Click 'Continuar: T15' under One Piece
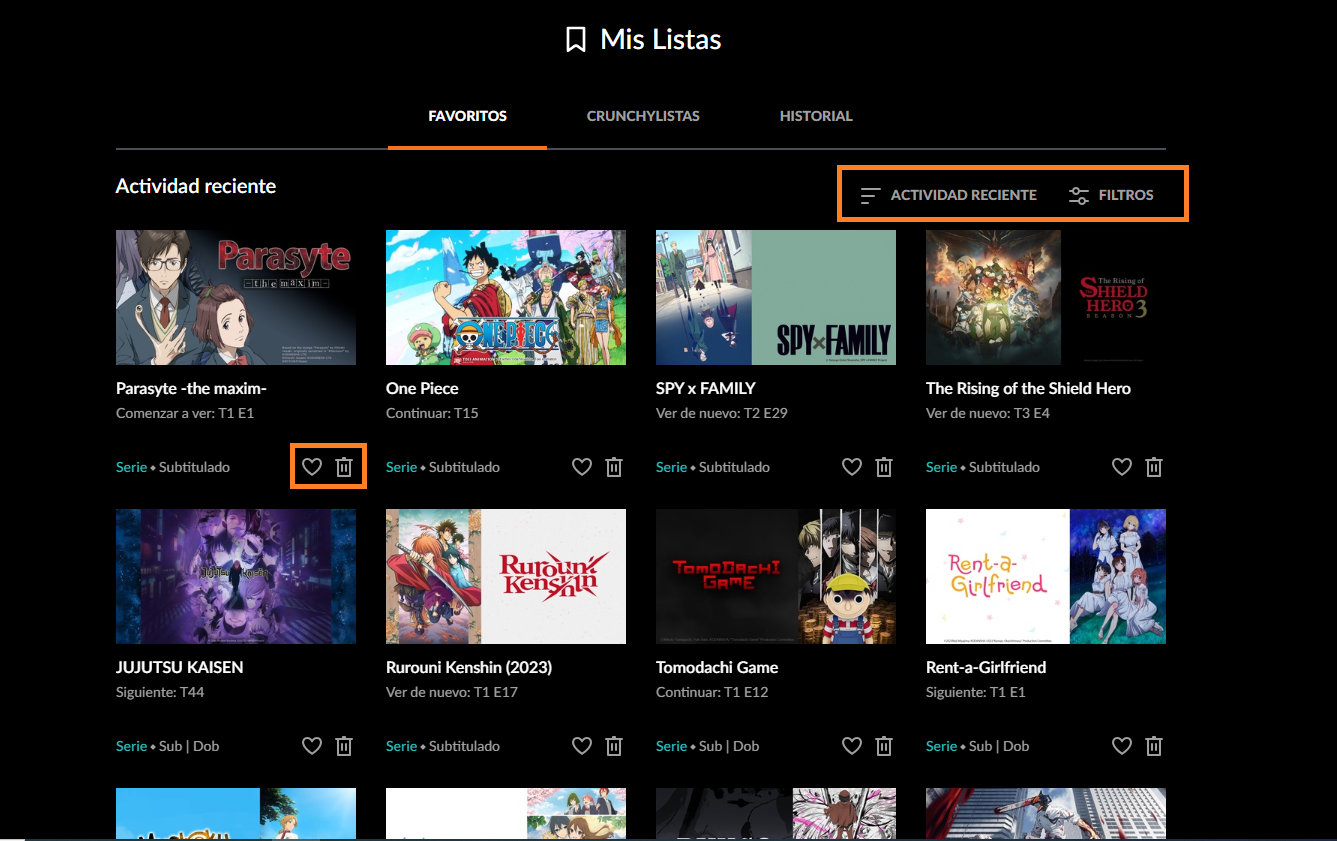1337x841 pixels. pyautogui.click(x=432, y=413)
